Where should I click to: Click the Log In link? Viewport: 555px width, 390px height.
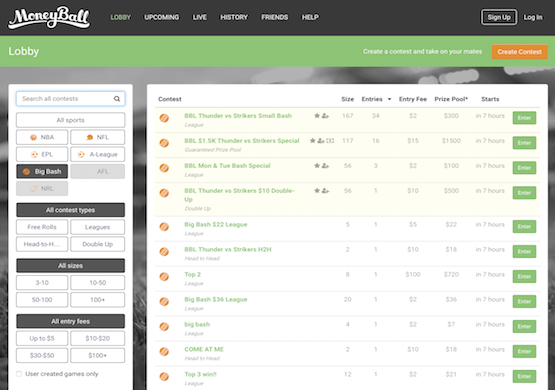pyautogui.click(x=533, y=17)
